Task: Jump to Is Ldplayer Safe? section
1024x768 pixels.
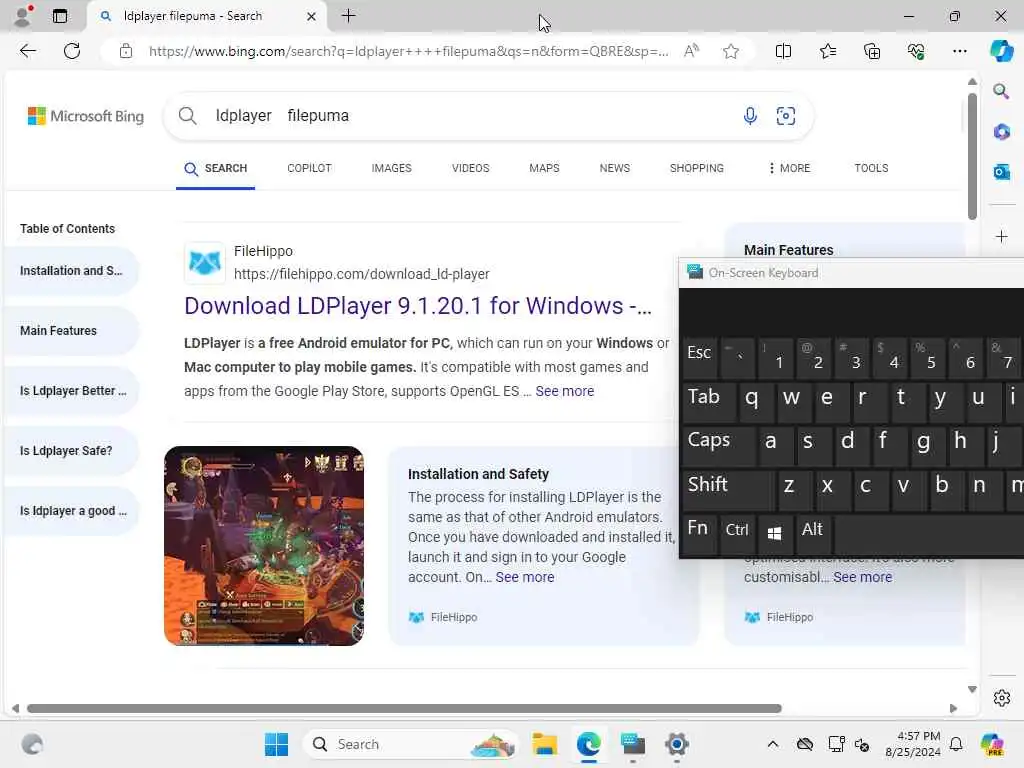Action: (x=71, y=451)
